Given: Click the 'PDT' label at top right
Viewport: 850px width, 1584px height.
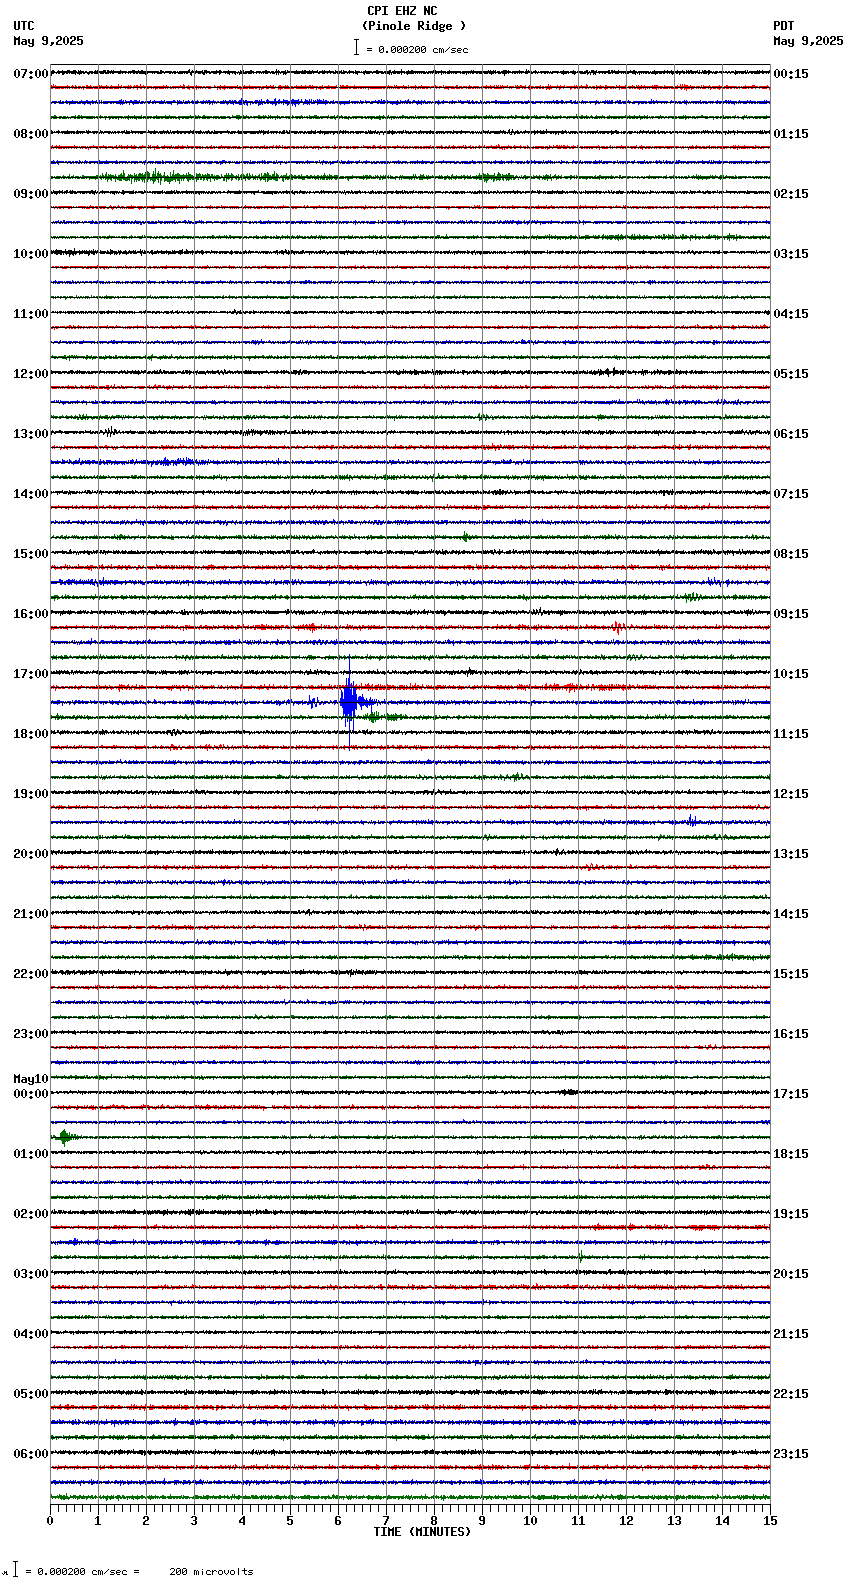Looking at the screenshot, I should click(x=784, y=26).
